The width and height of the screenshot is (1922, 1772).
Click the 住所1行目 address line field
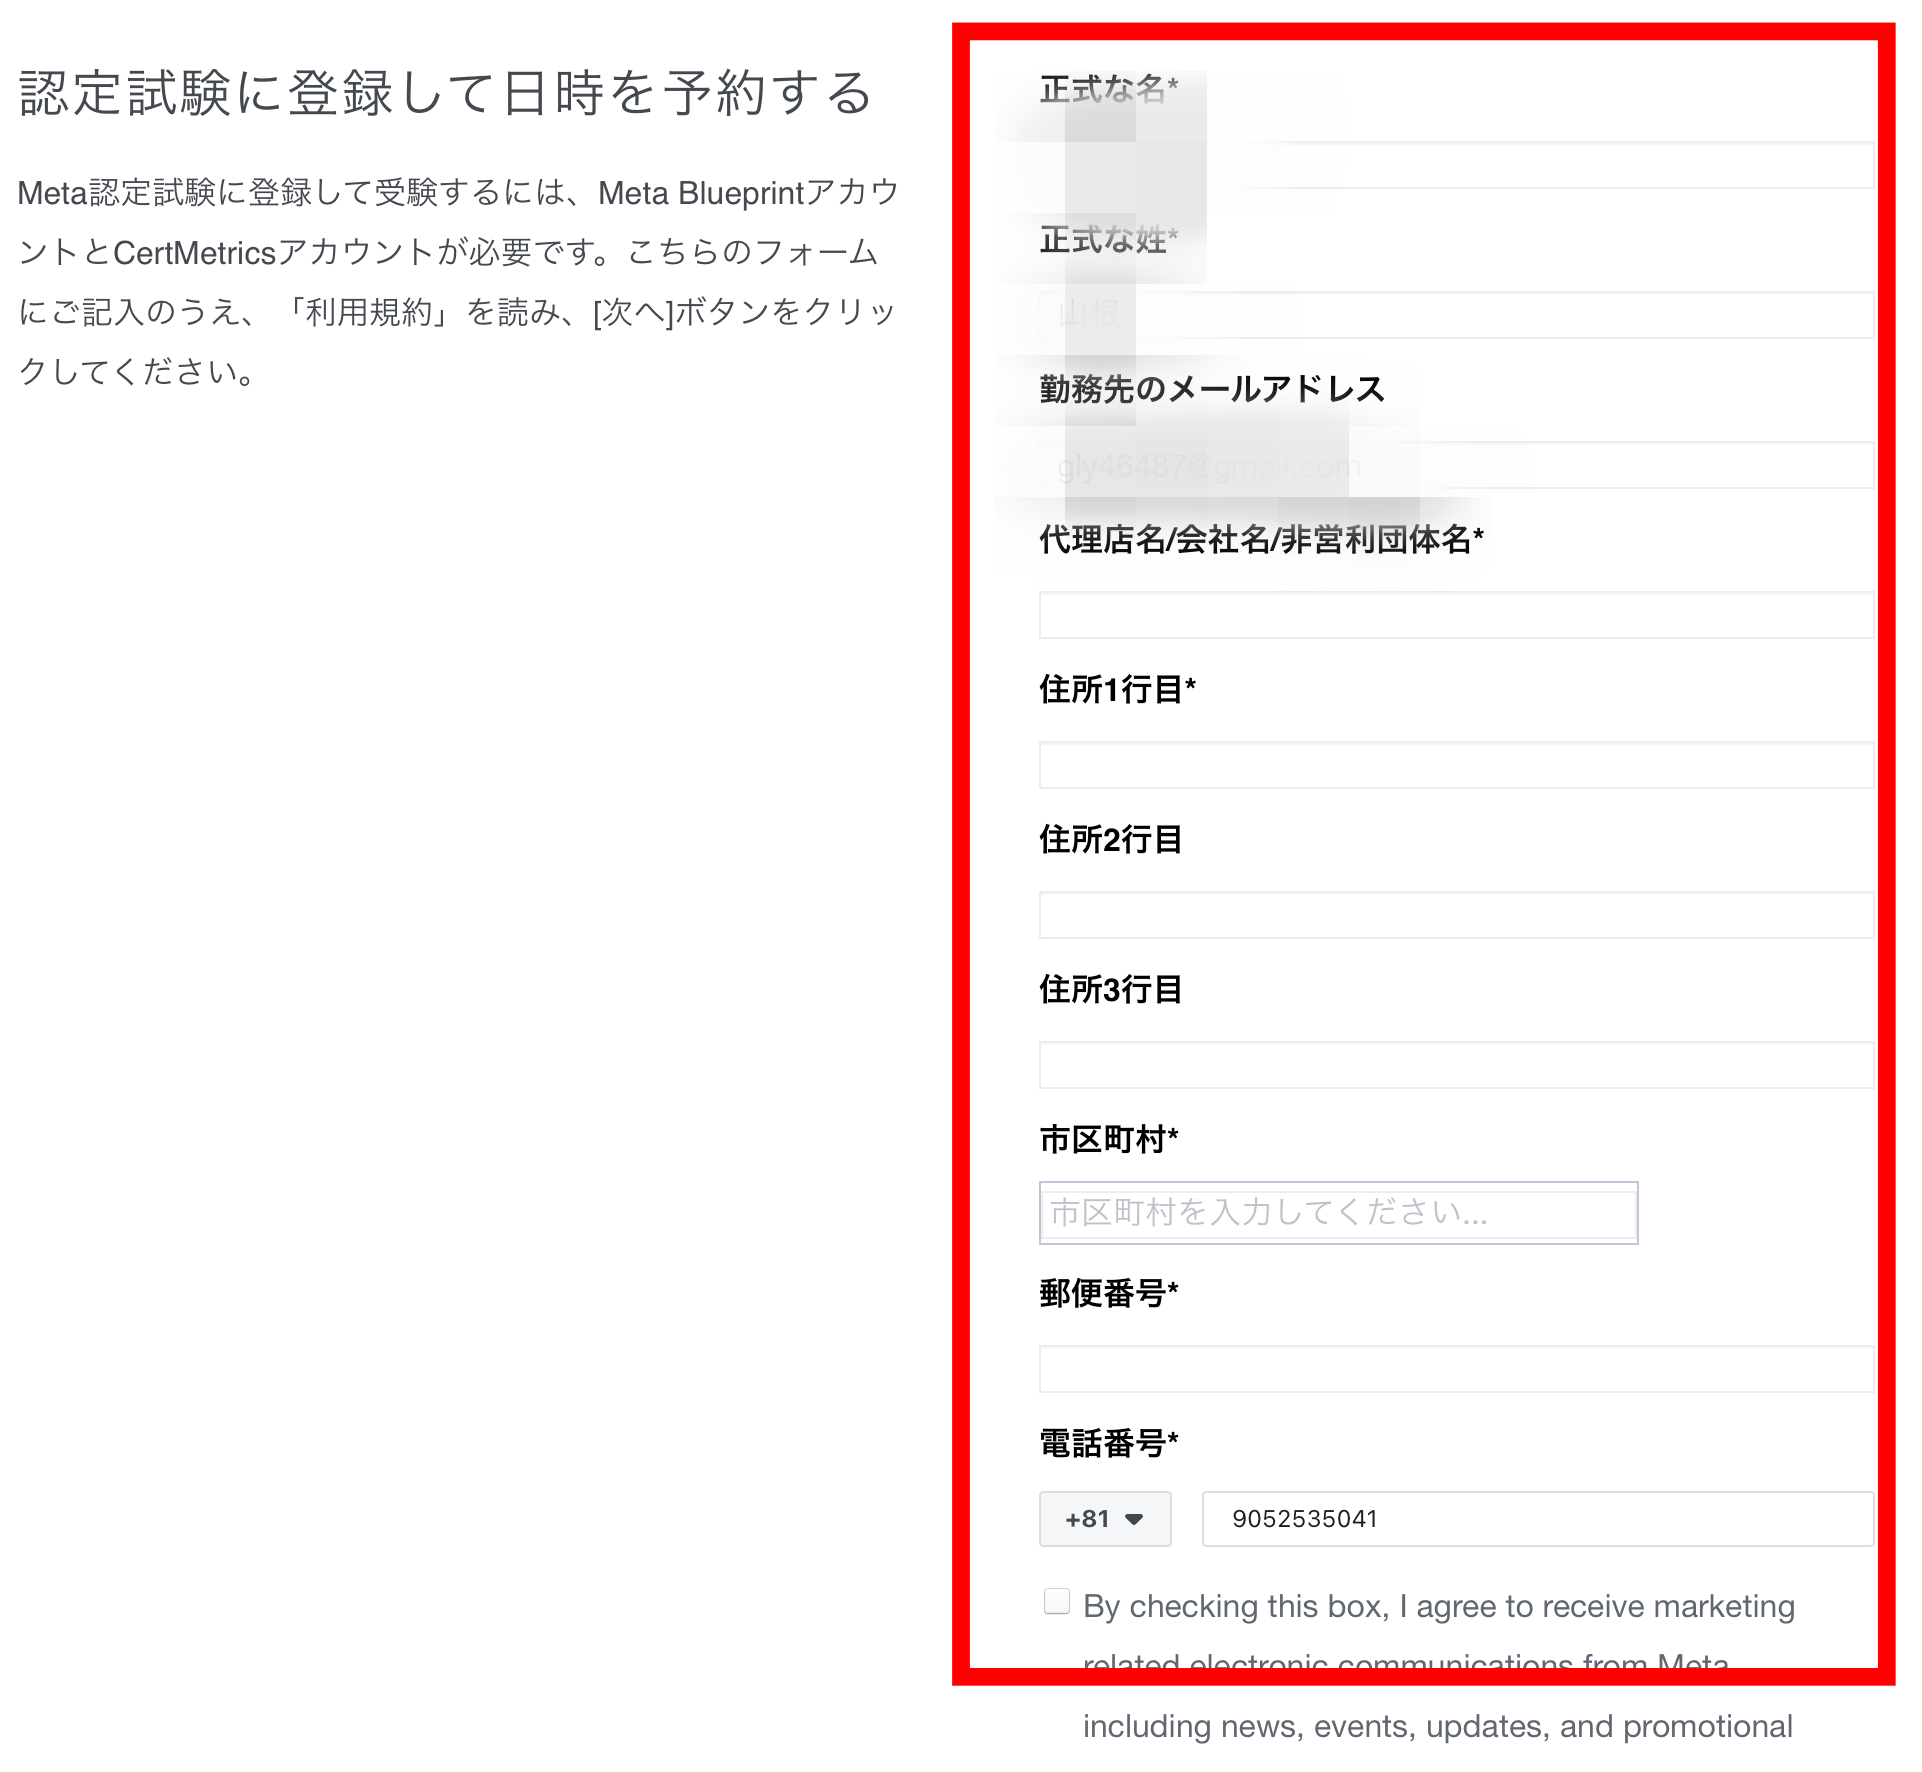pos(1457,765)
